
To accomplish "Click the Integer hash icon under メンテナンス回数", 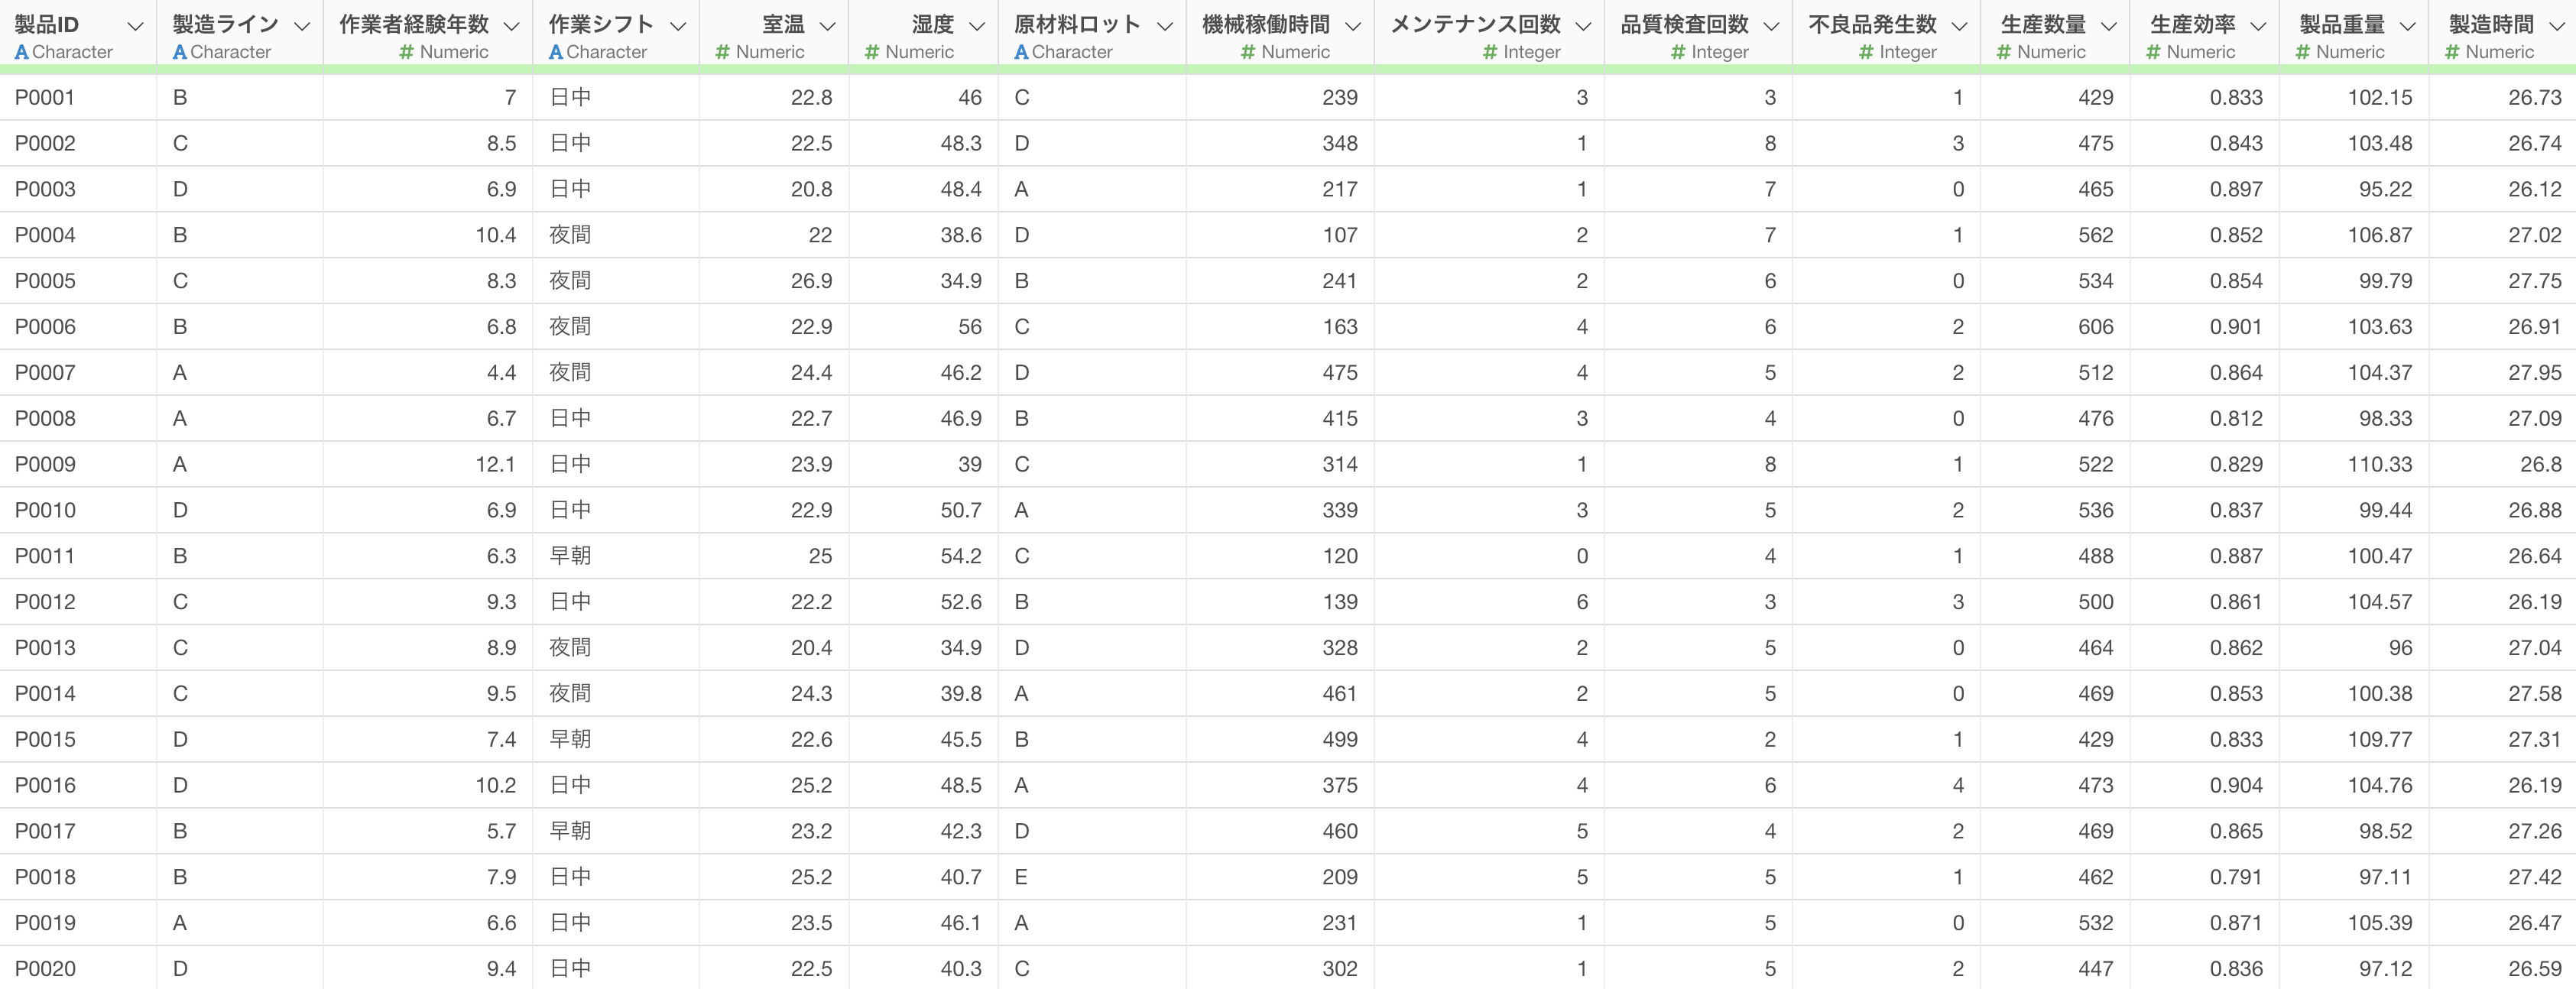I will (1491, 52).
